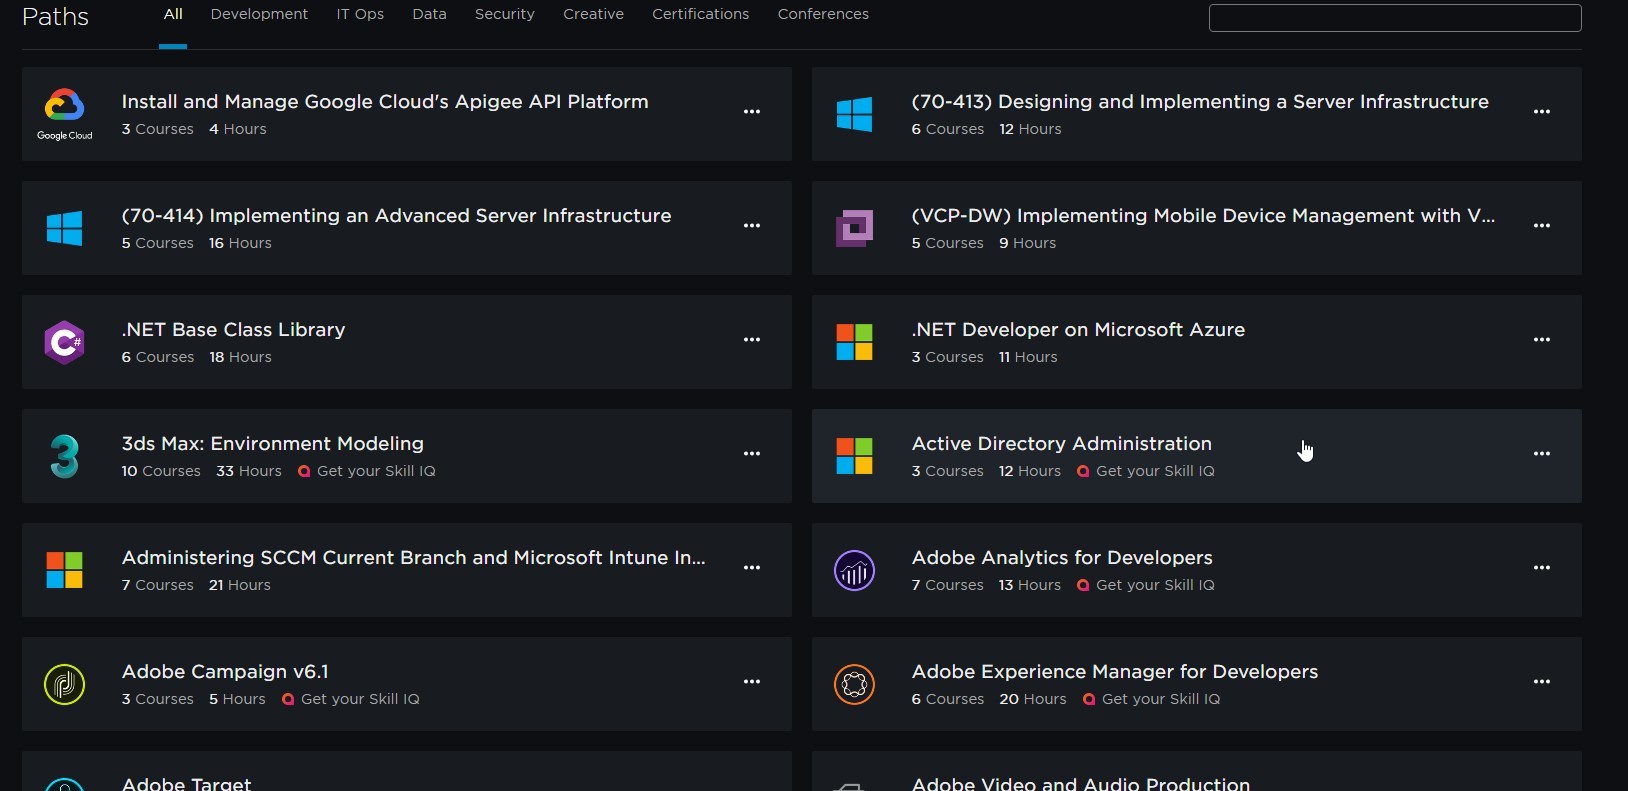Show options for Adobe Campaign v6.1 path
Image resolution: width=1628 pixels, height=791 pixels.
click(752, 682)
